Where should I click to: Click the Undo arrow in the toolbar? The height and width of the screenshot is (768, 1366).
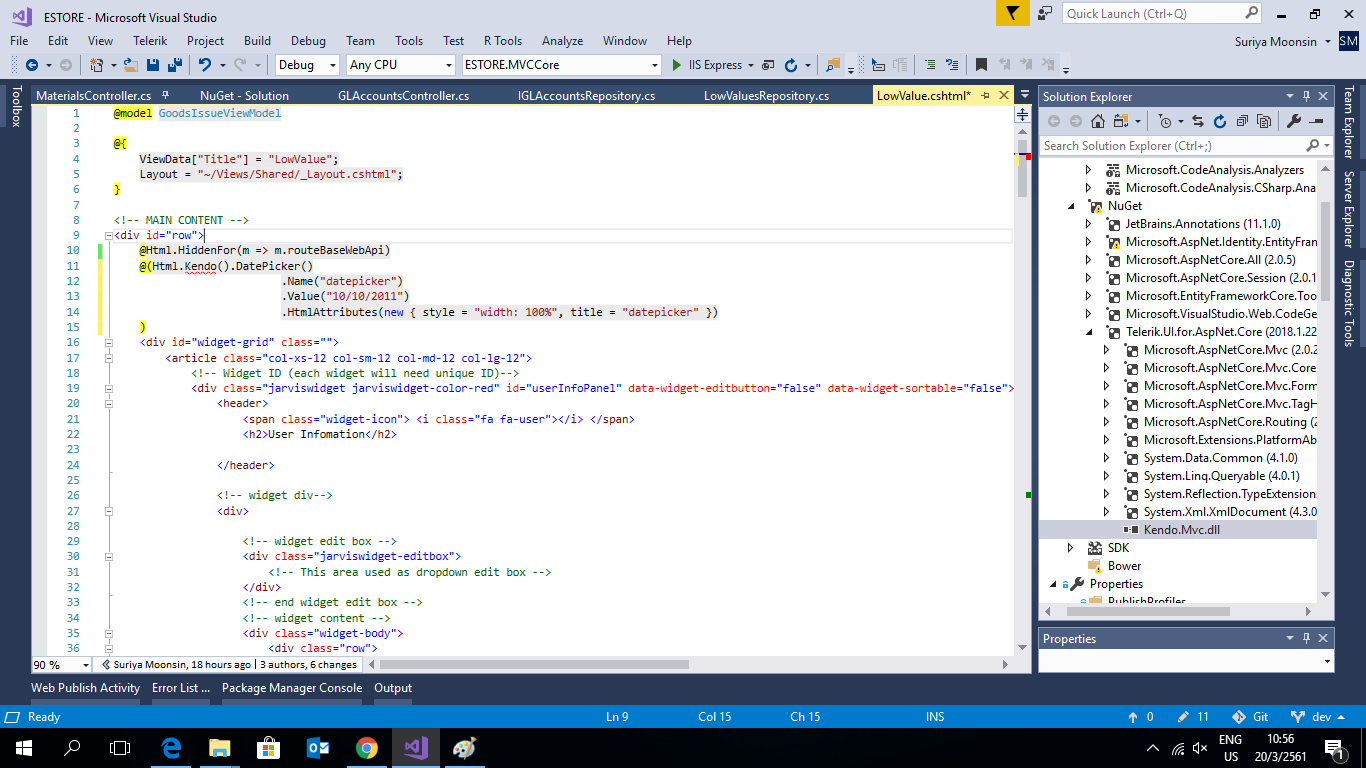[205, 65]
